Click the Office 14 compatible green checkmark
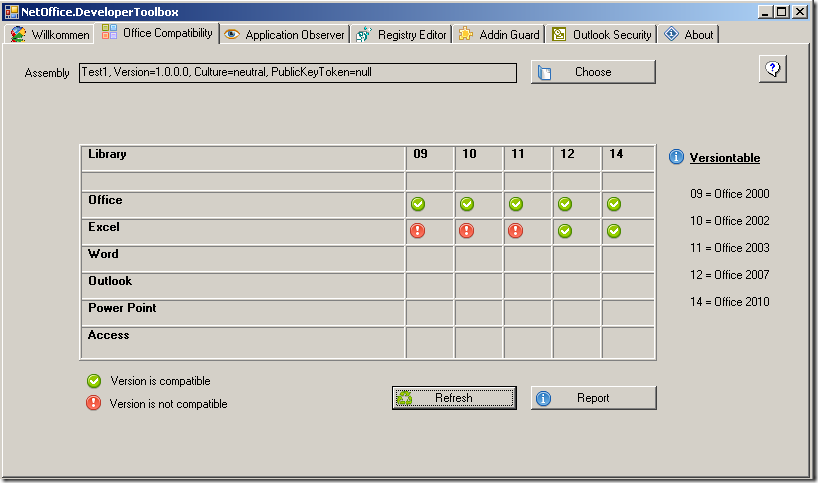 (x=614, y=204)
